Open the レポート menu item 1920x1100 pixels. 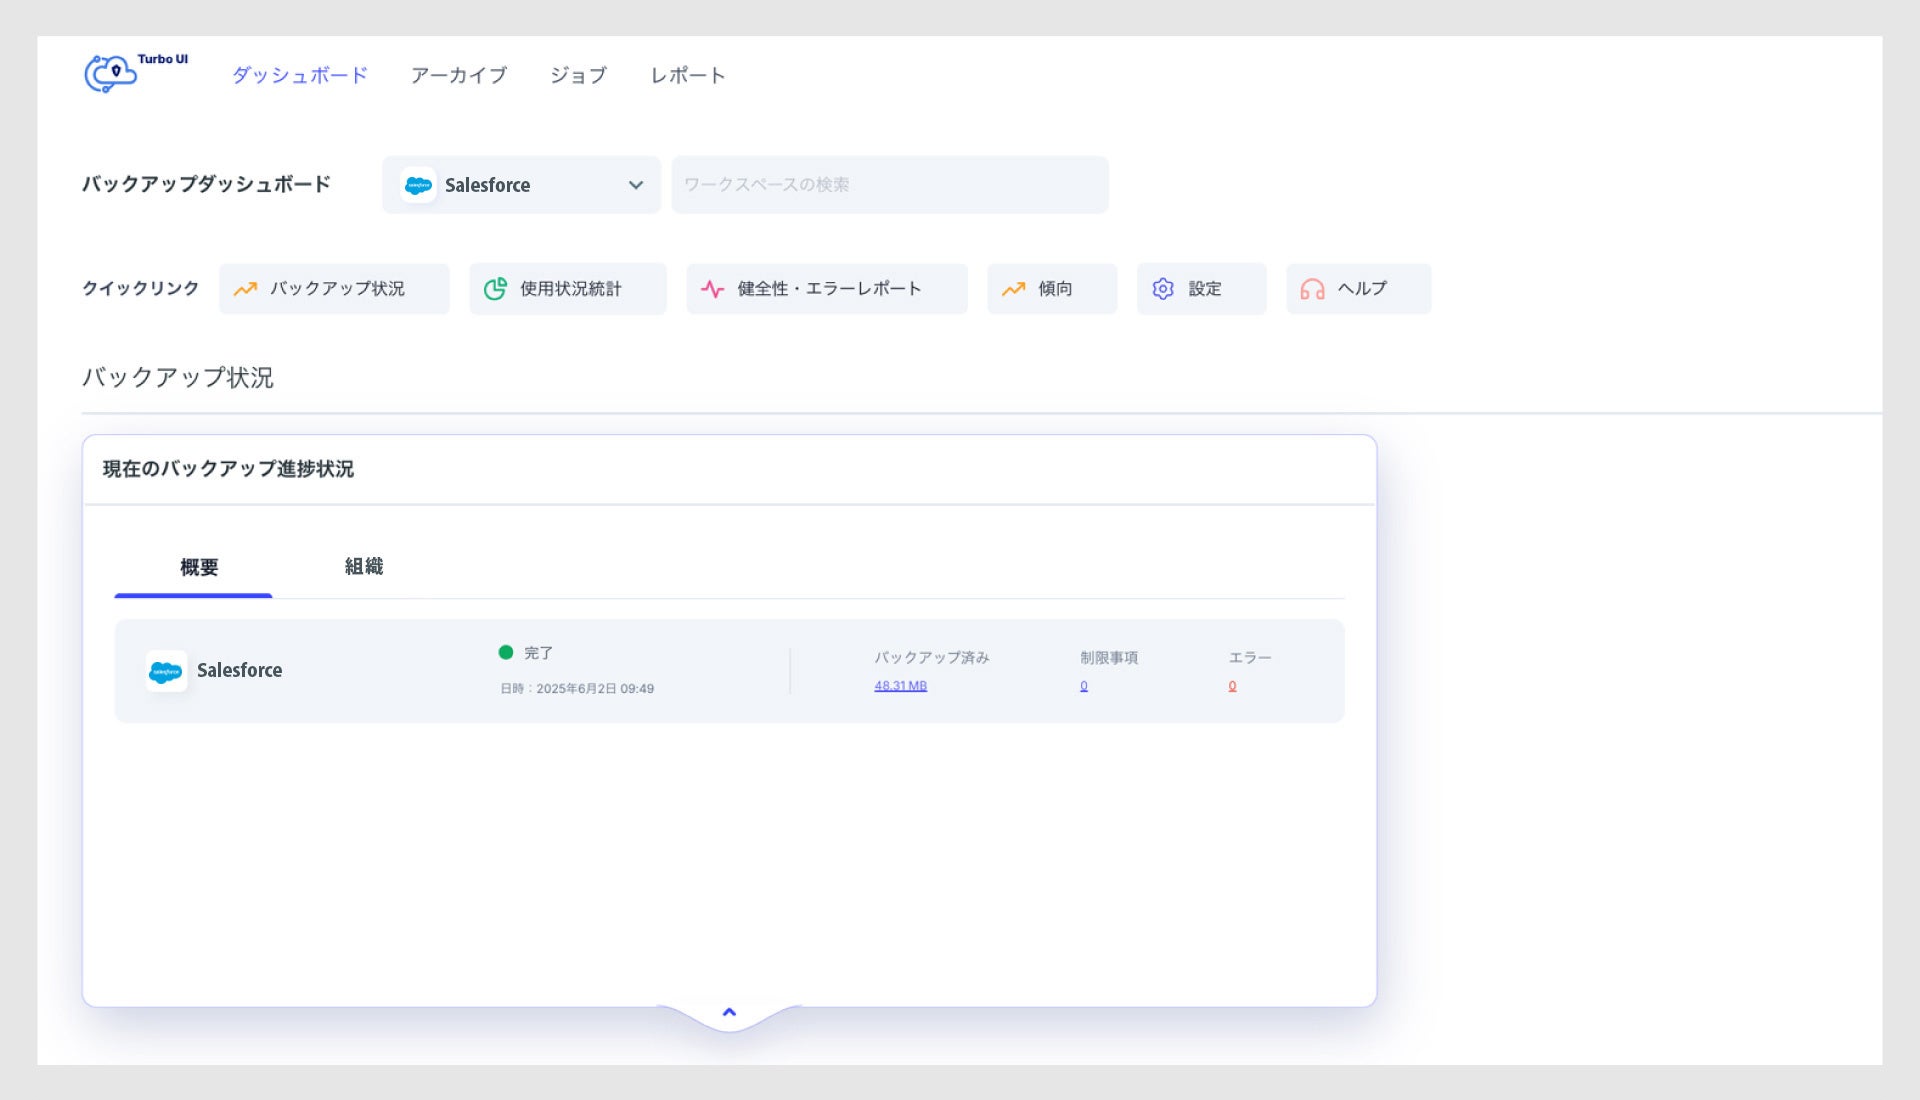click(x=687, y=75)
